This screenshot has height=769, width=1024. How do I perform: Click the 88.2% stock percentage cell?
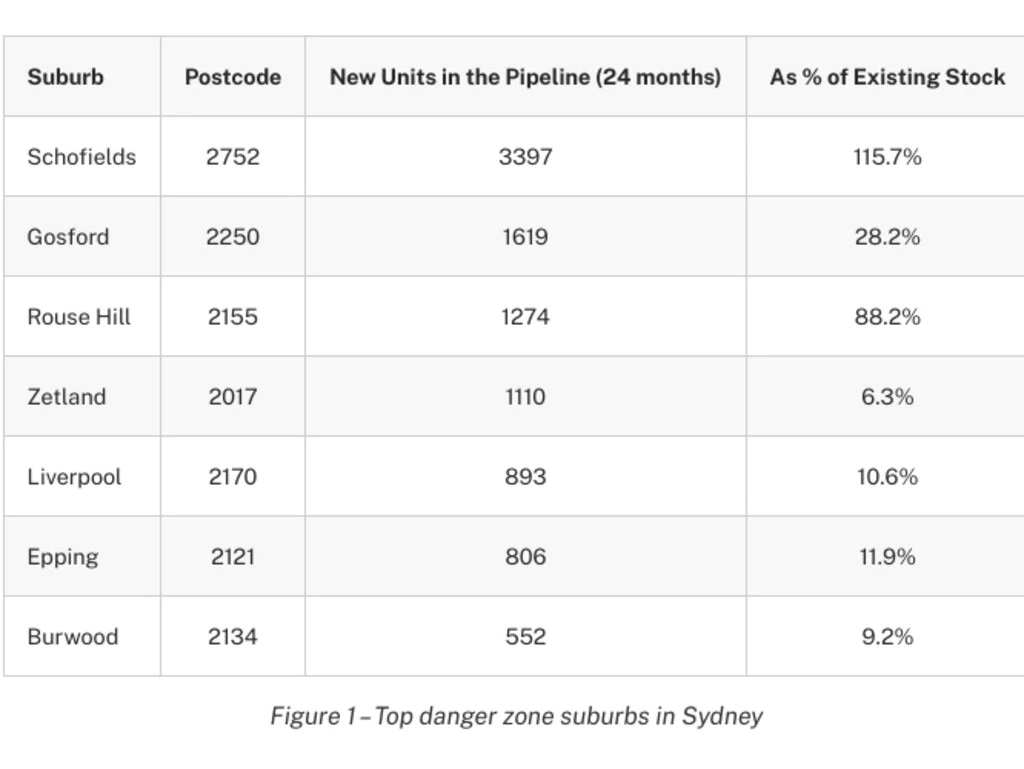(x=887, y=317)
